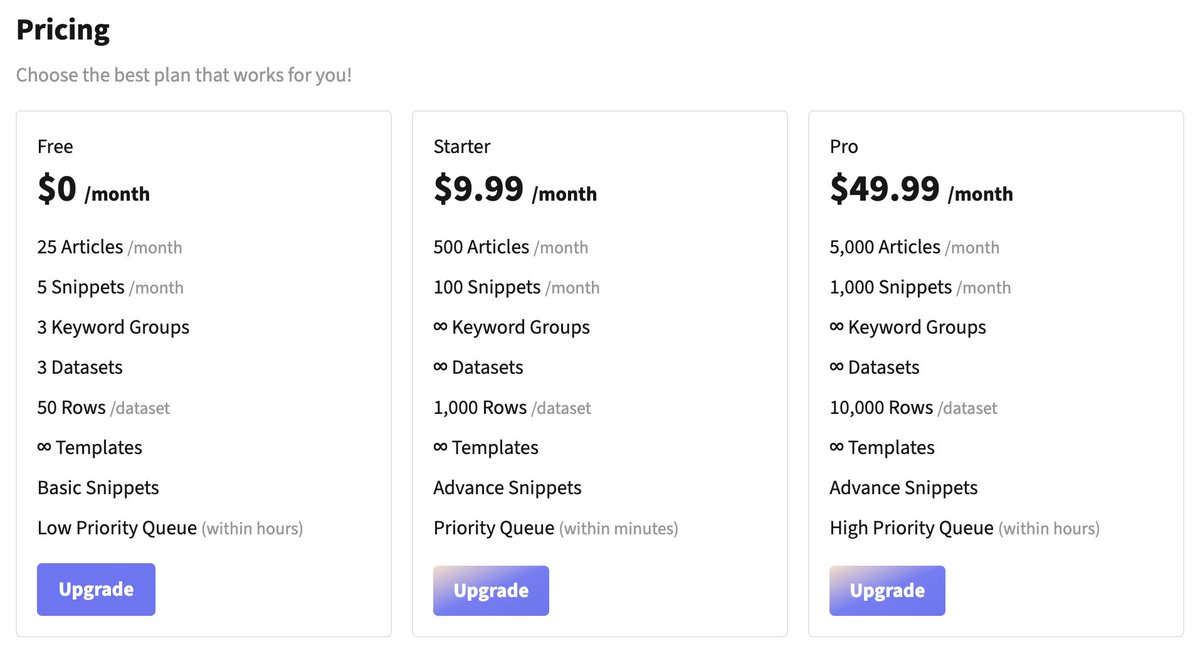Click Low Priority Queue text in Free plan
This screenshot has height=656, width=1200.
coord(117,528)
